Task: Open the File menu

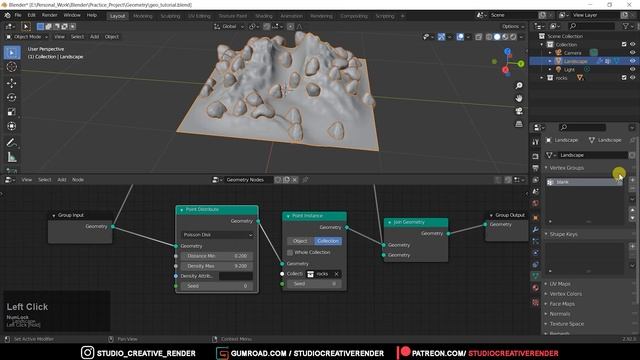Action: [x=18, y=16]
